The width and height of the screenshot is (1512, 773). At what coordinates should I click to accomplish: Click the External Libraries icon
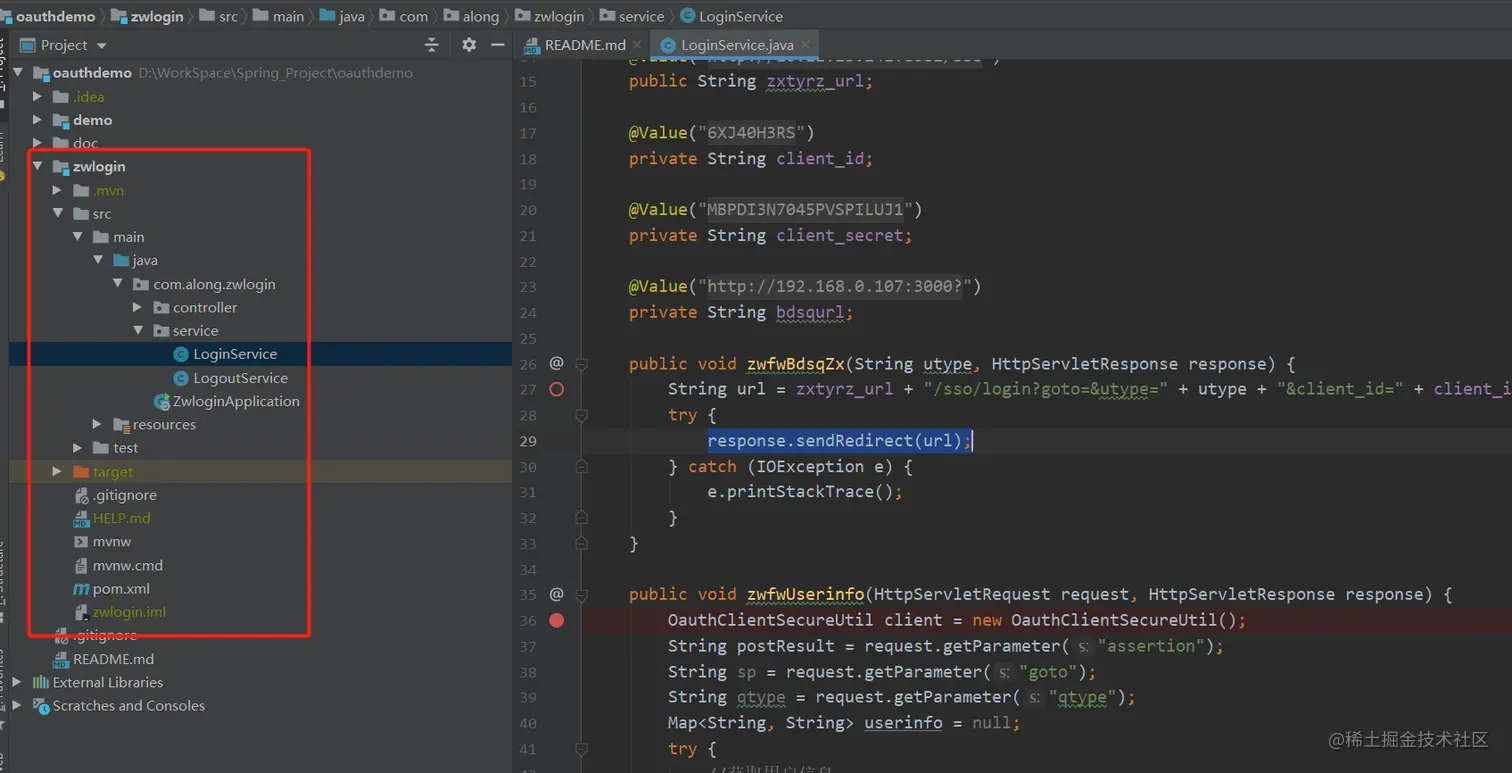(x=41, y=682)
